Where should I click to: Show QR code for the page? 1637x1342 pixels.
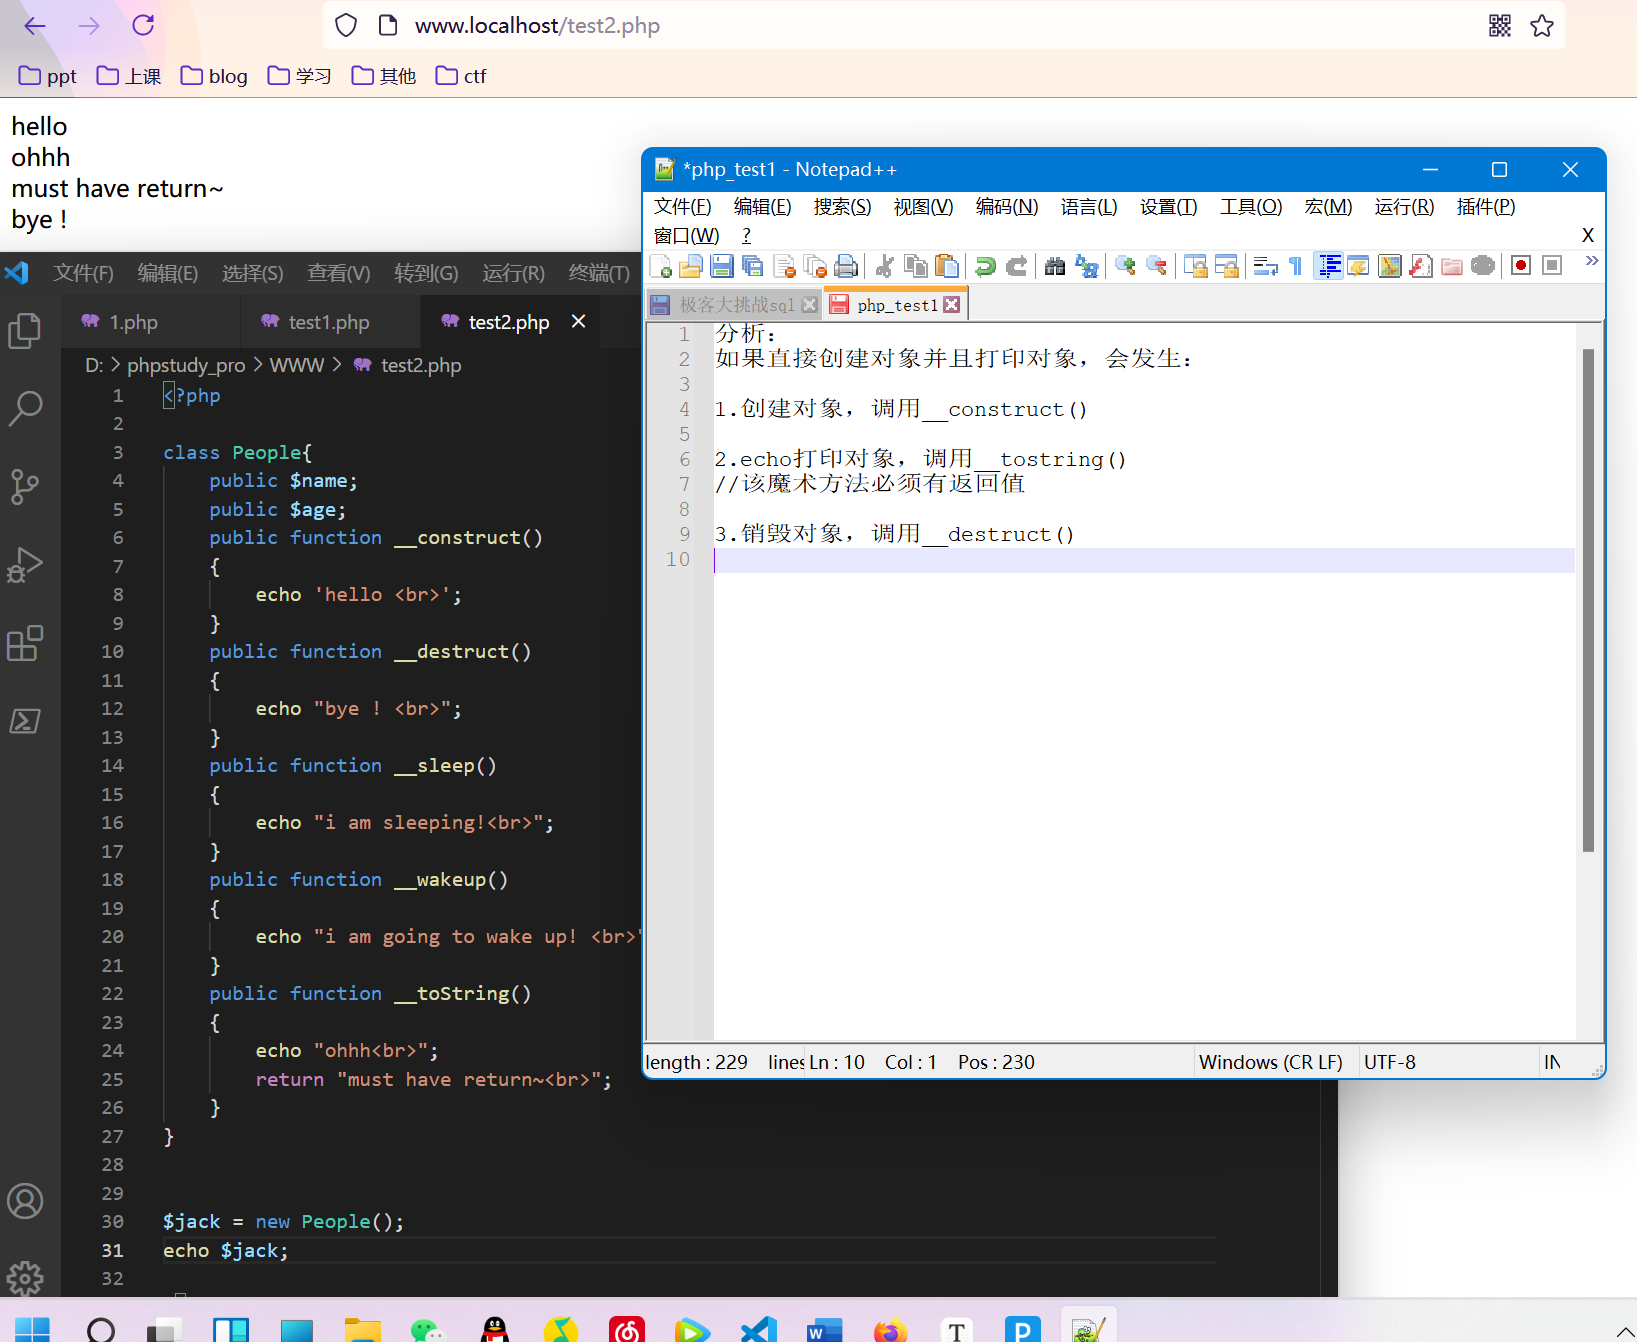1500,26
